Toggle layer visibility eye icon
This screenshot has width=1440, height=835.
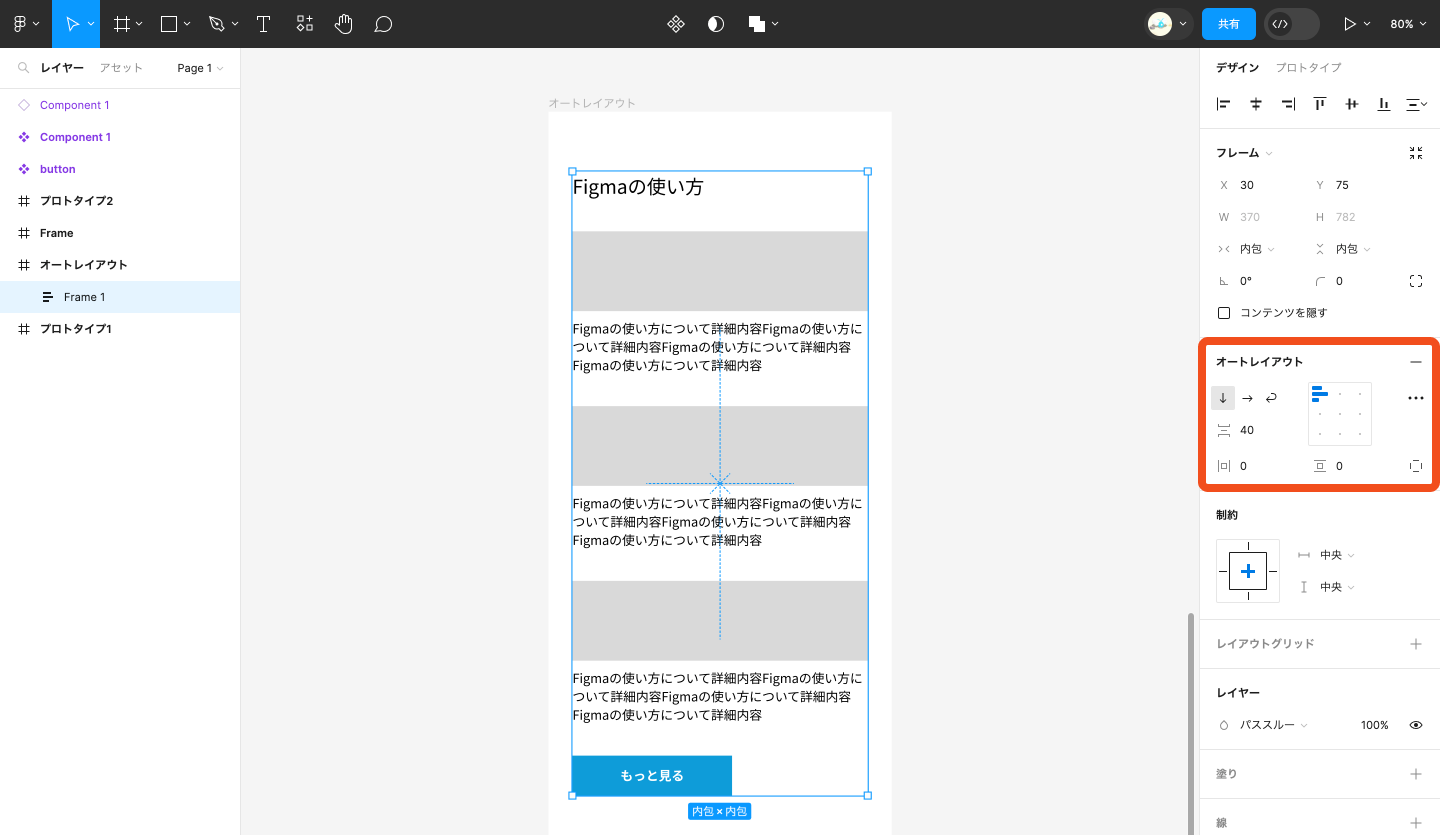click(x=1416, y=725)
